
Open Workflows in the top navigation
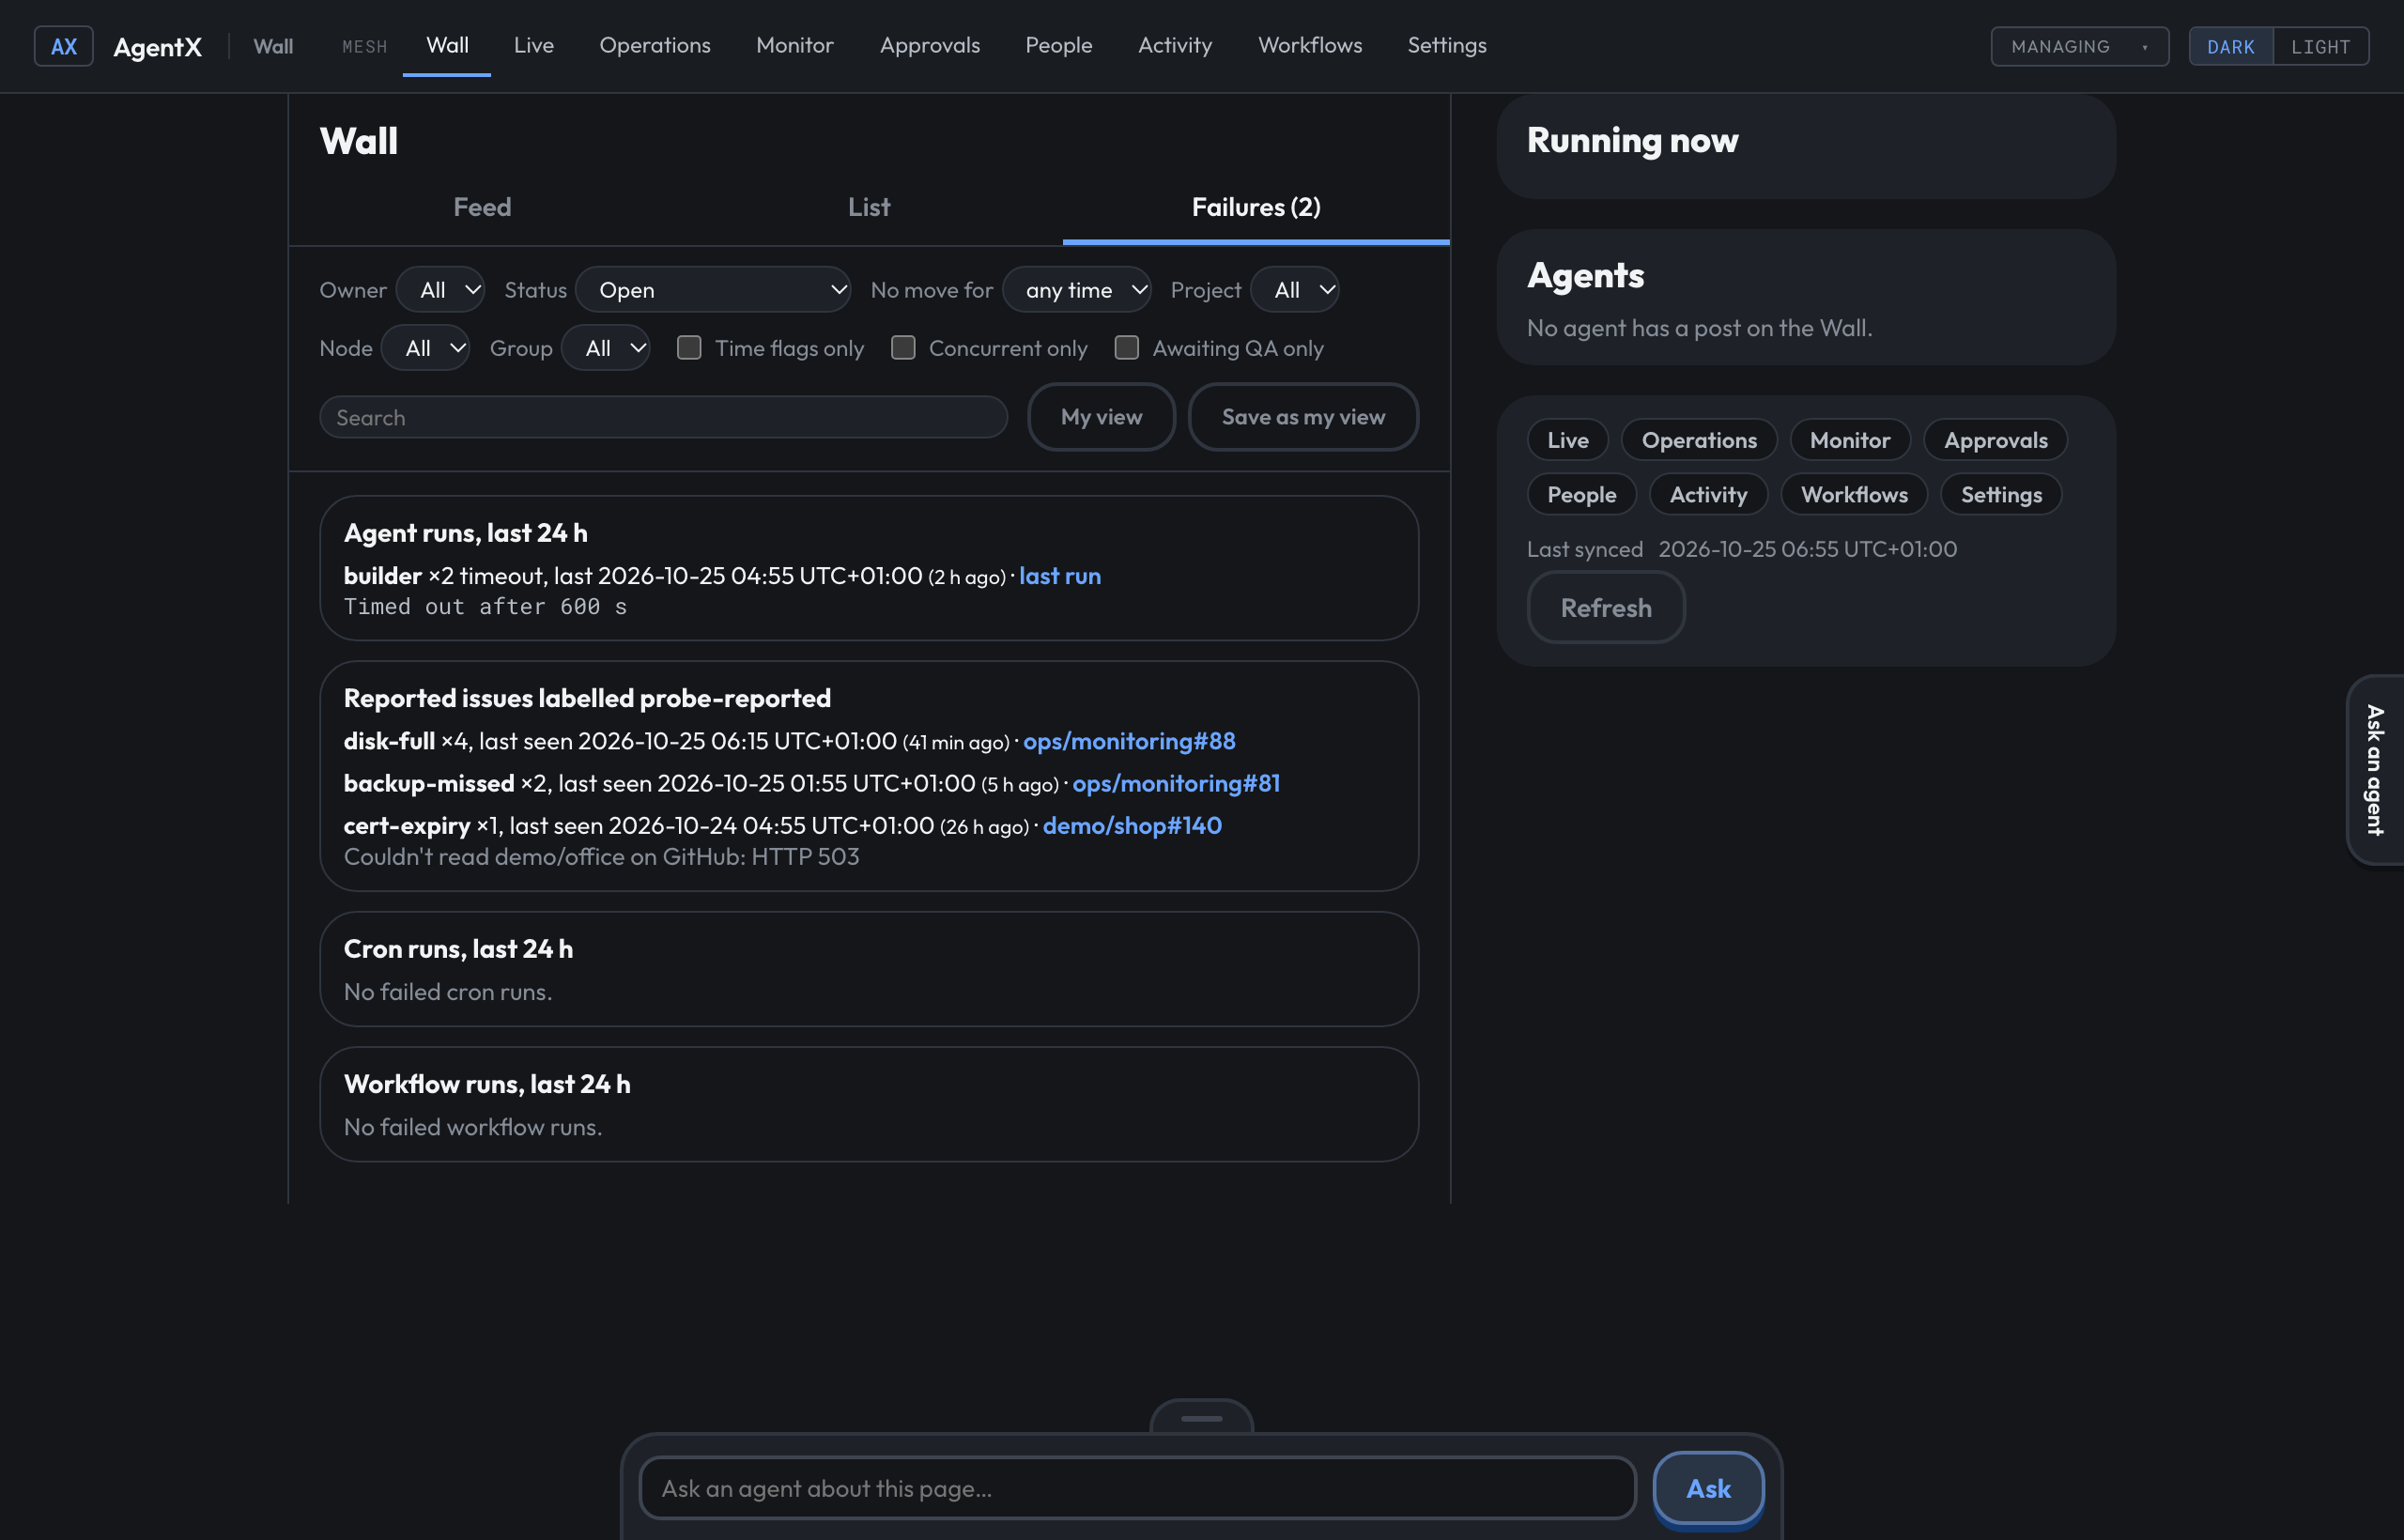click(1310, 45)
